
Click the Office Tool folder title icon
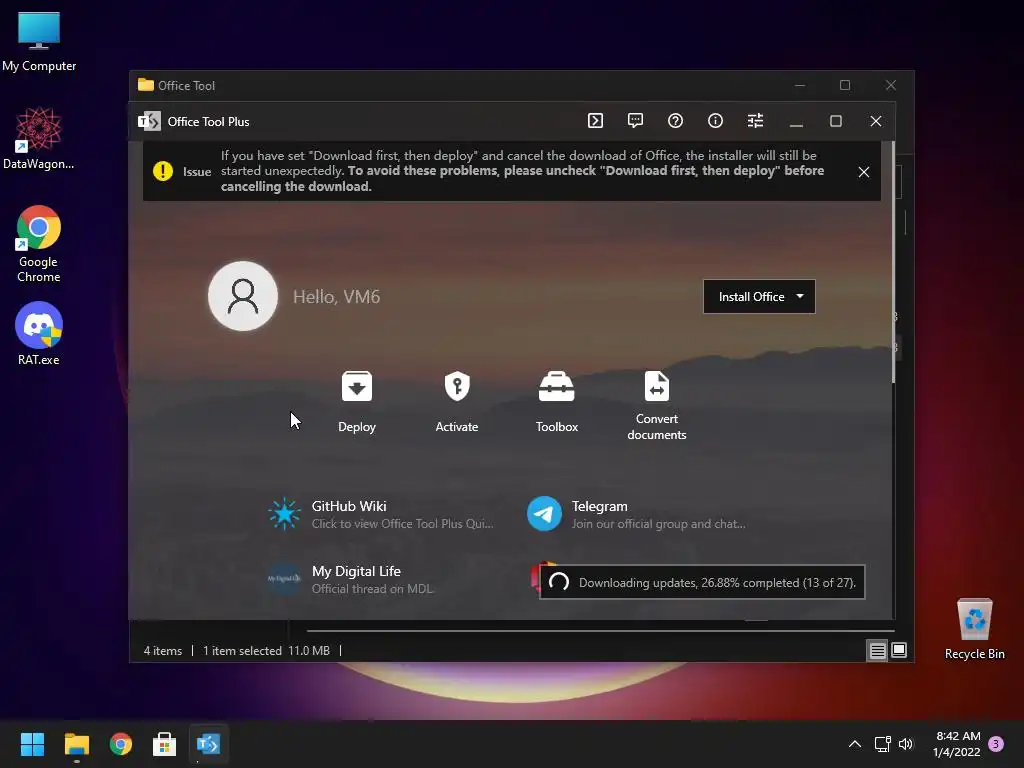(x=146, y=85)
